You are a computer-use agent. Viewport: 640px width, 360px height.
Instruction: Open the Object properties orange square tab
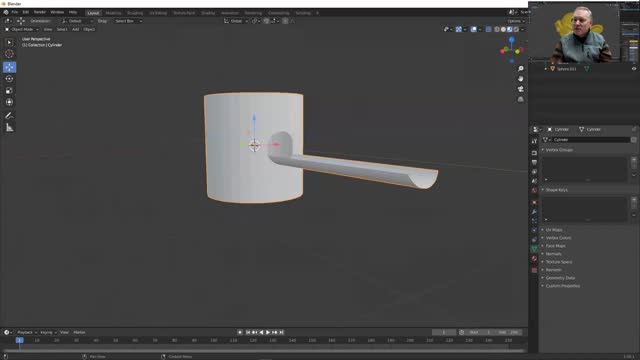(534, 202)
